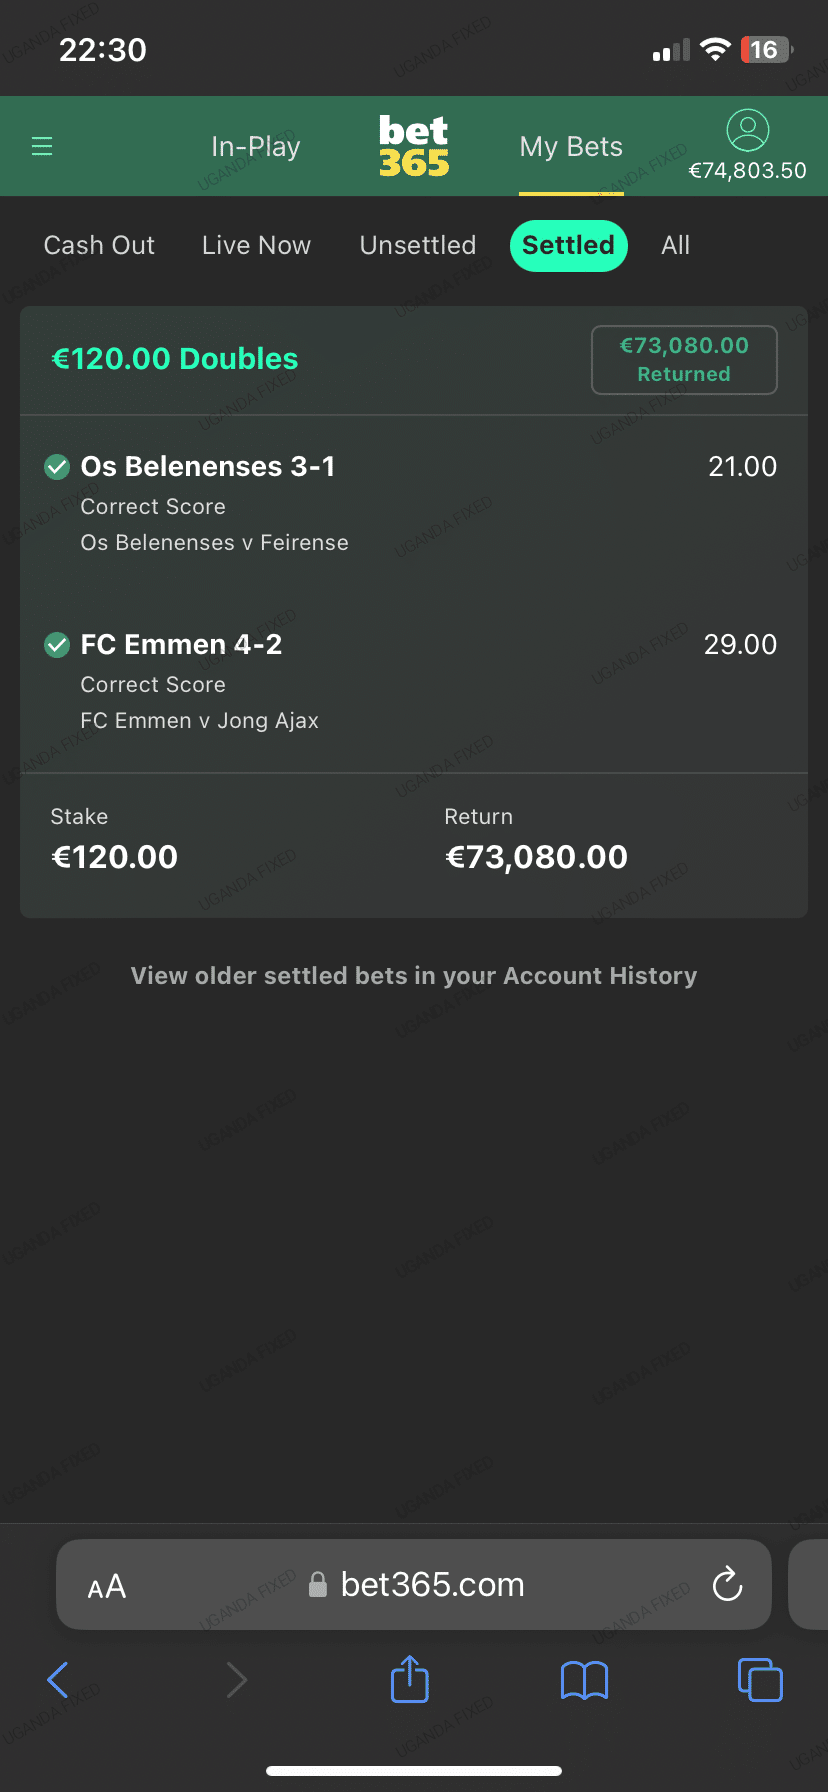Tap the bet365.com address field

(432, 1585)
